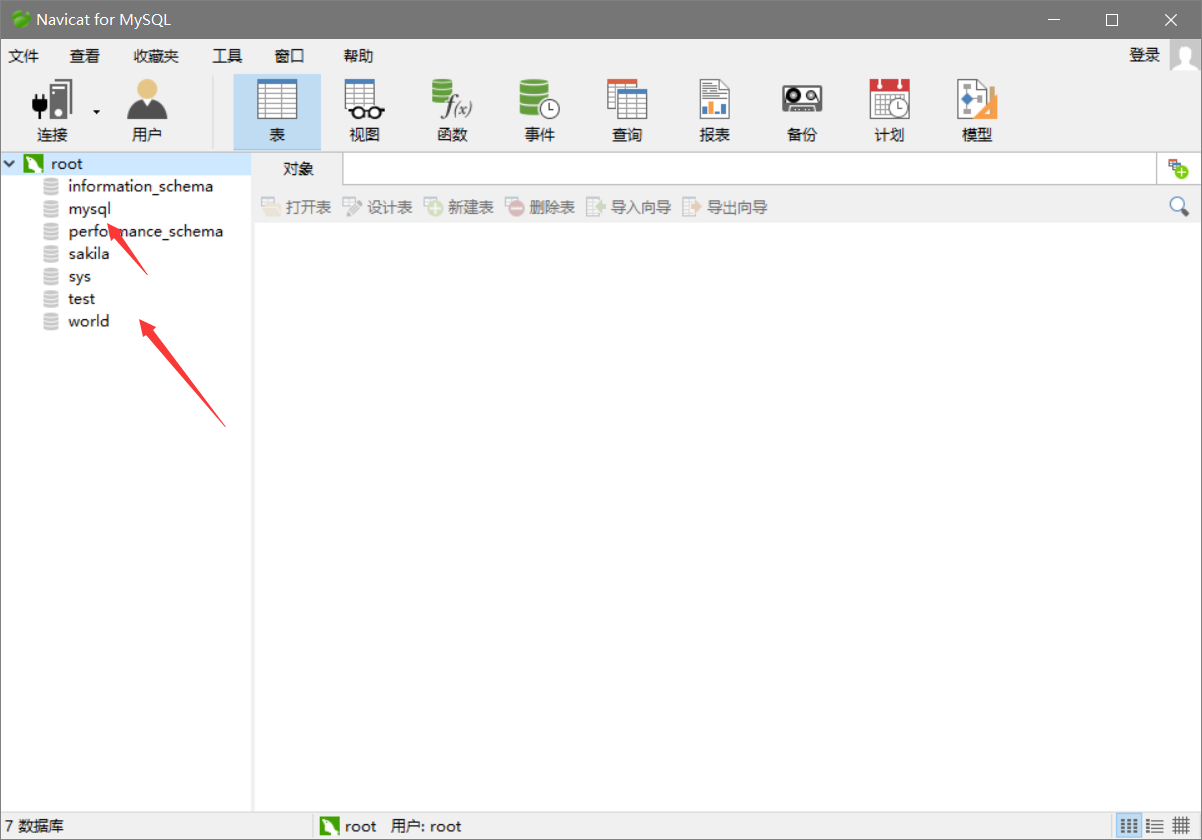Click the root connection icon in status bar
Viewport: 1202px width, 840px height.
(x=329, y=826)
